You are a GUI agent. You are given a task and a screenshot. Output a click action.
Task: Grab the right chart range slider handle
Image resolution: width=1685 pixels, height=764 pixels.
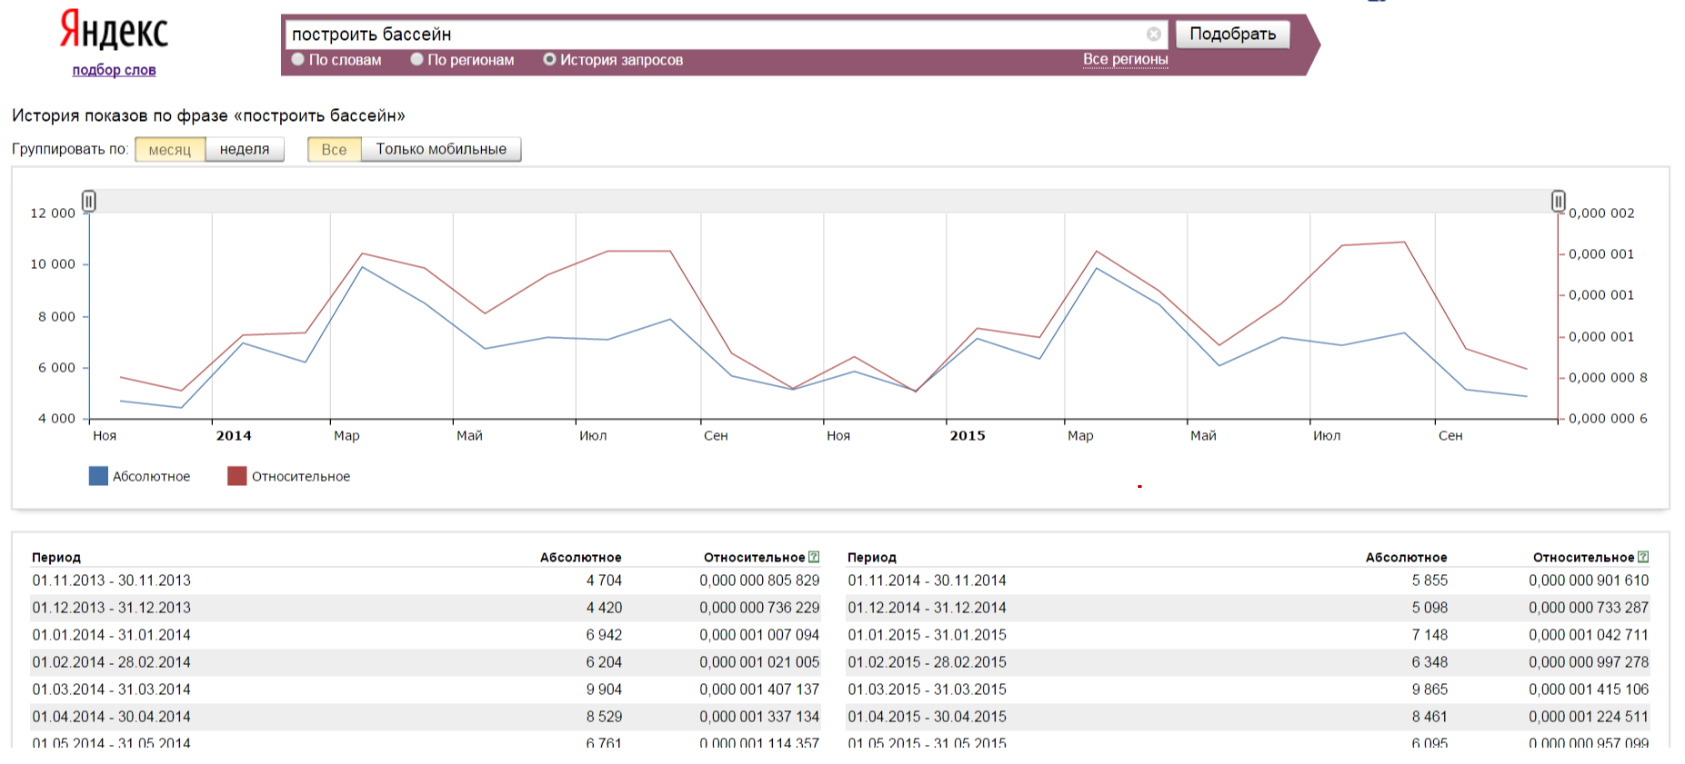point(1558,201)
